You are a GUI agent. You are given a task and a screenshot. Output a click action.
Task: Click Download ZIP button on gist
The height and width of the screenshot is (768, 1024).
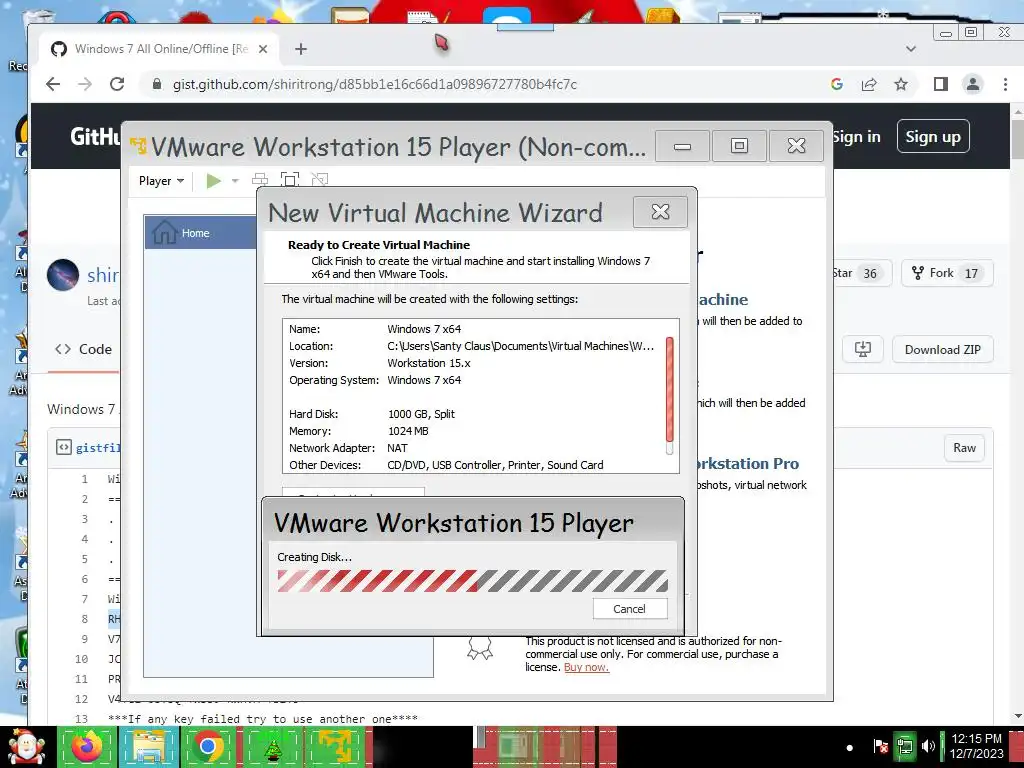pos(942,349)
